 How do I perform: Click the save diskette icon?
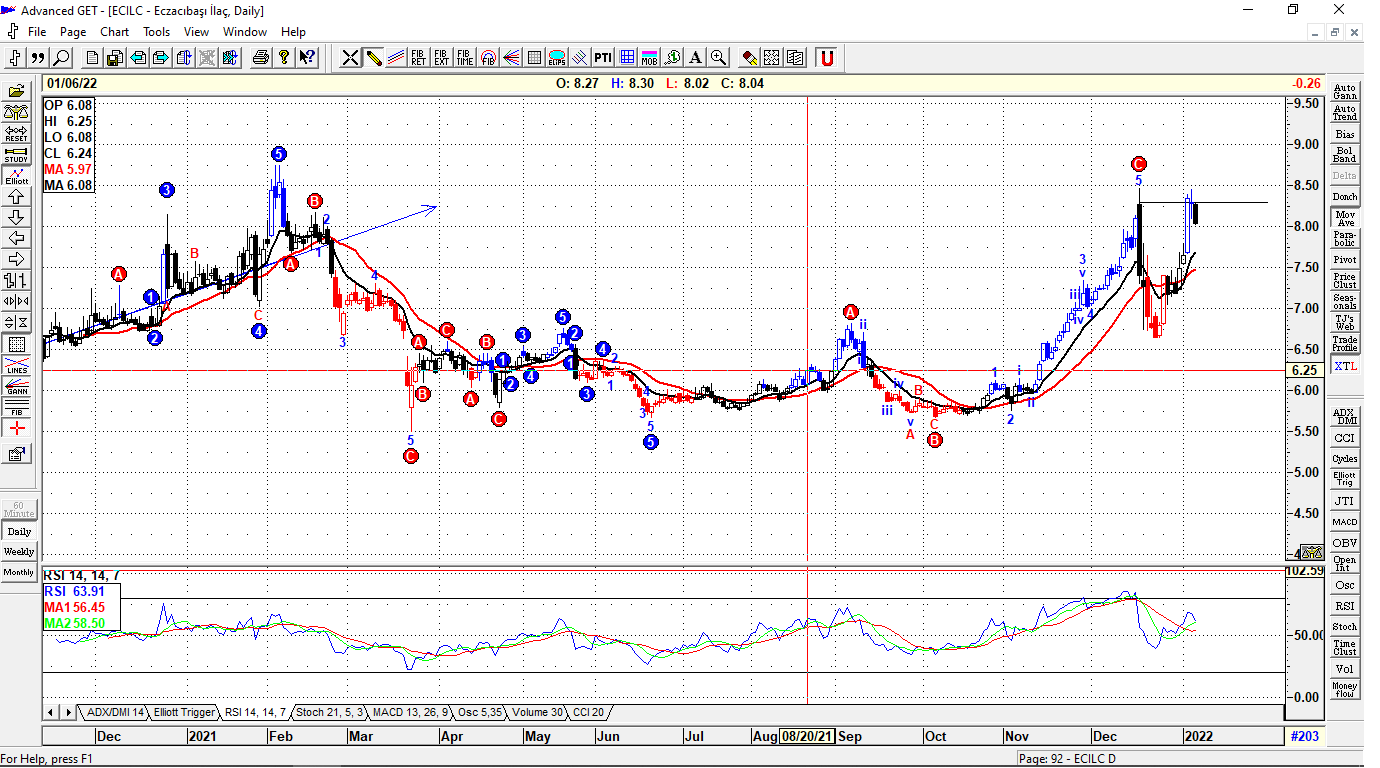point(114,58)
